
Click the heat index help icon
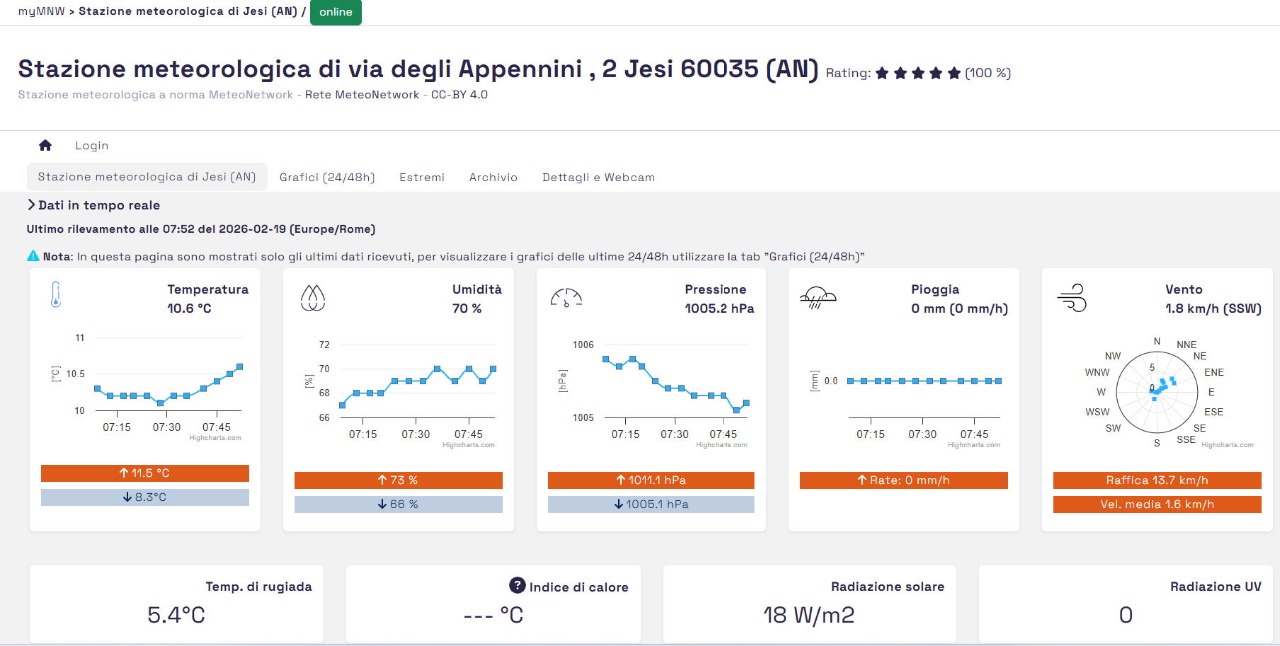pos(517,586)
